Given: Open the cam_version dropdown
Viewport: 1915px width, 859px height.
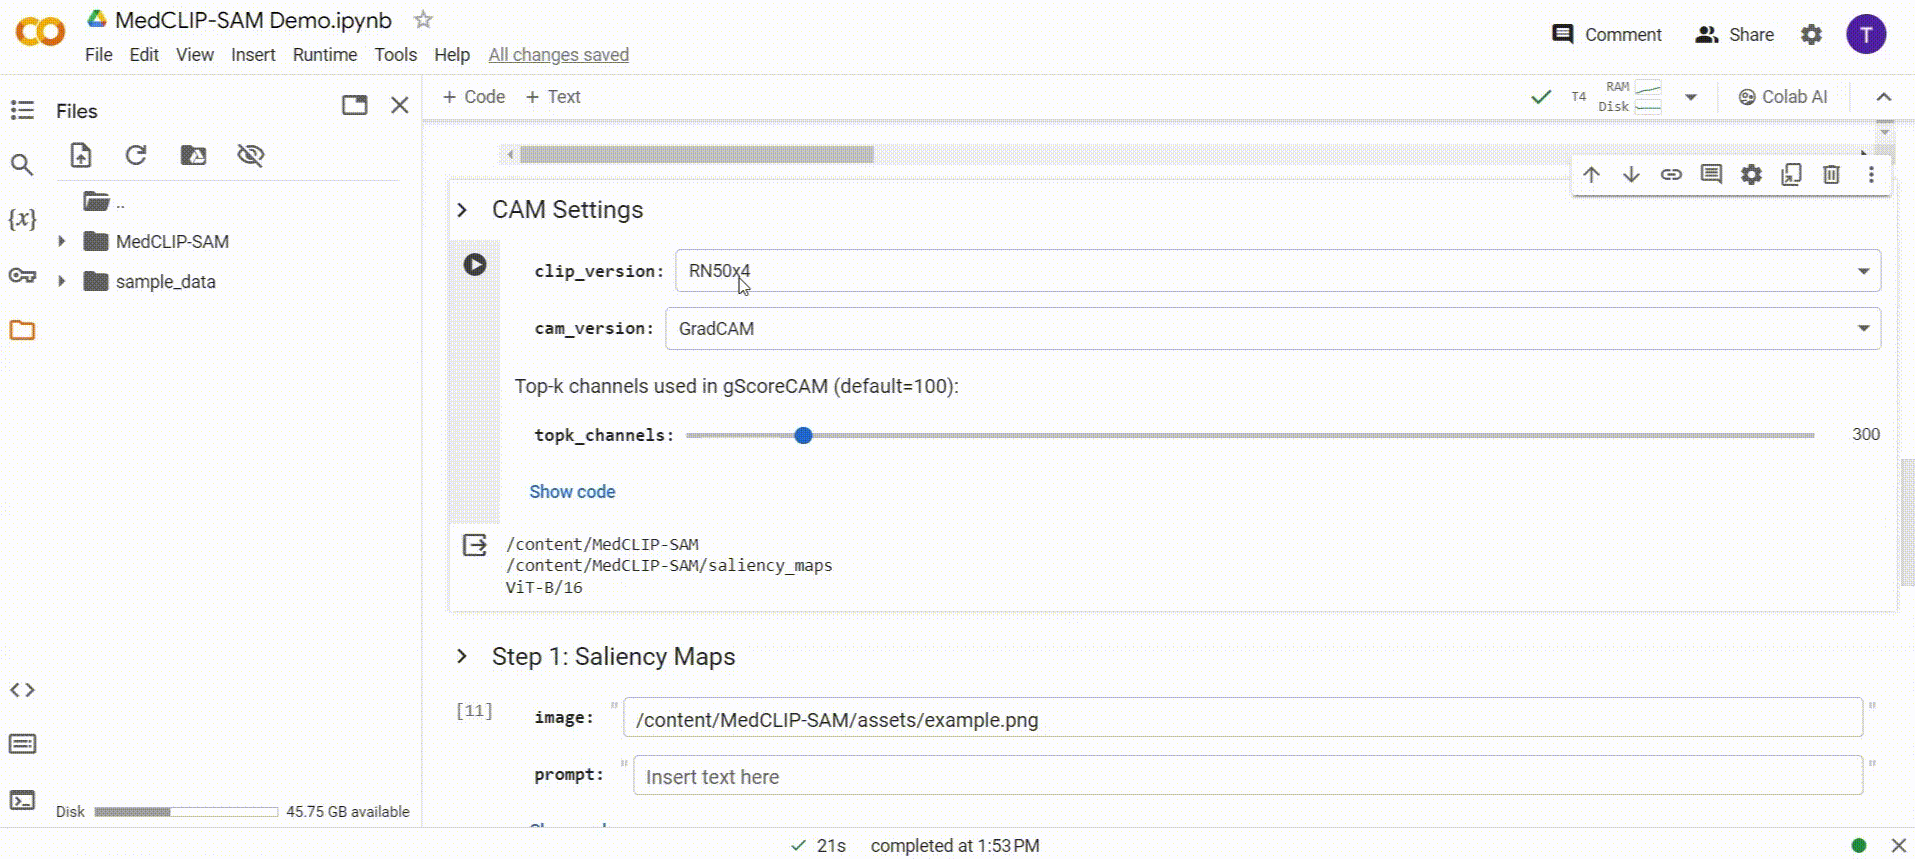Looking at the screenshot, I should 1273,329.
